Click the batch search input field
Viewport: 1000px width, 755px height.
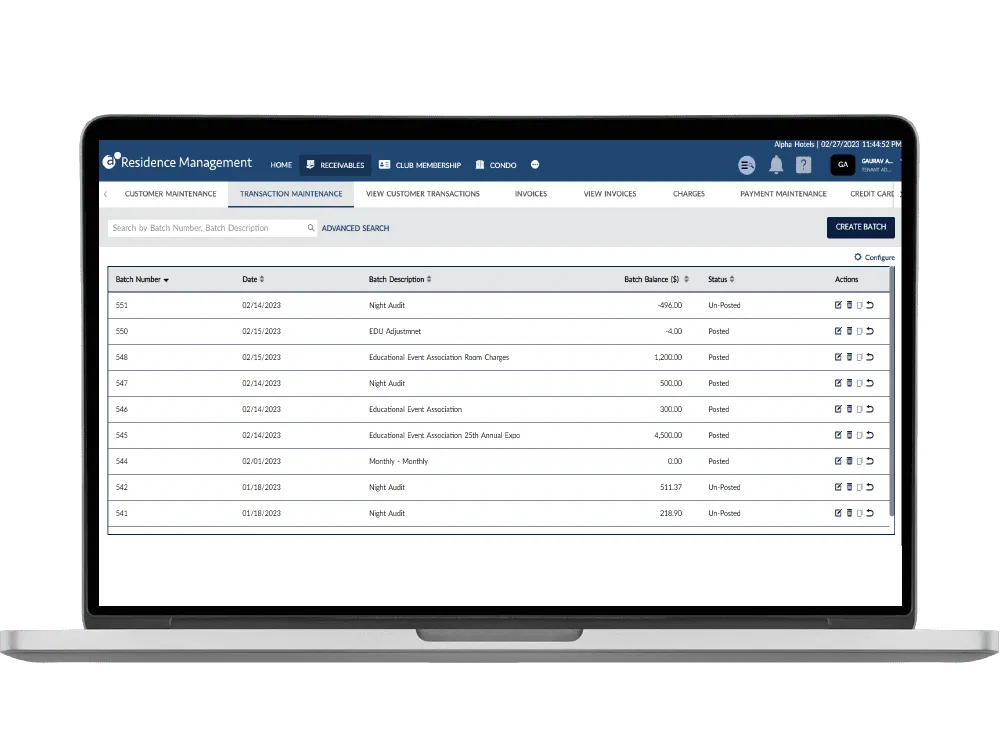205,228
